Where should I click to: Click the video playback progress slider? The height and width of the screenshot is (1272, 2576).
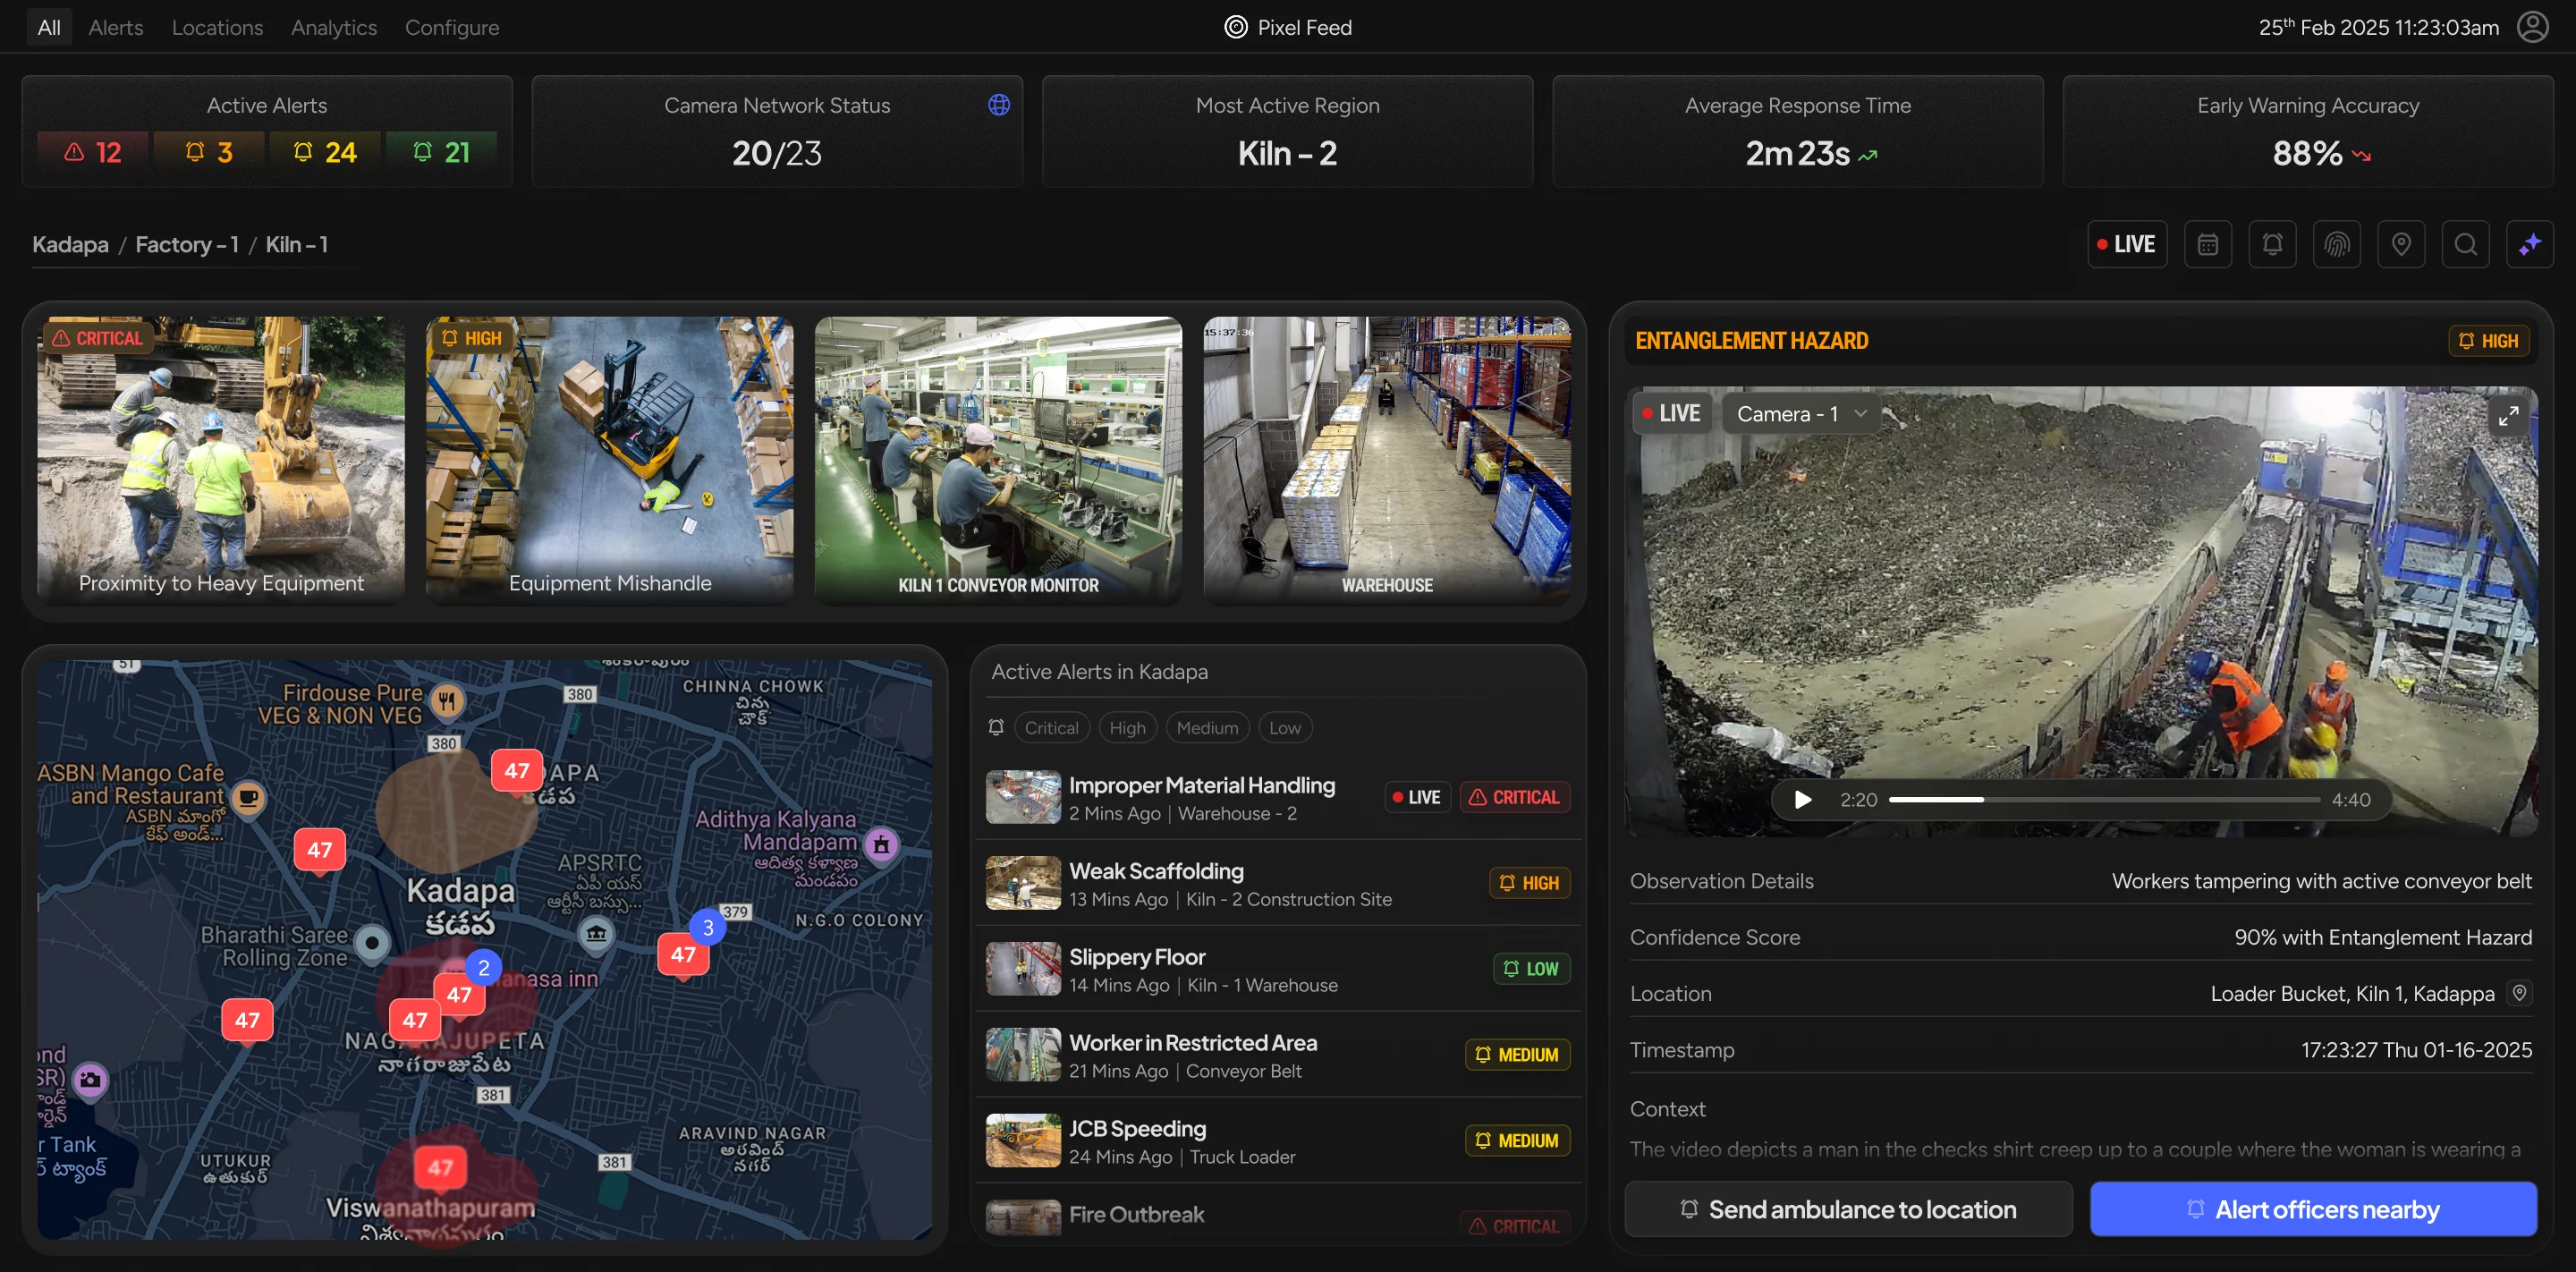tap(2100, 799)
